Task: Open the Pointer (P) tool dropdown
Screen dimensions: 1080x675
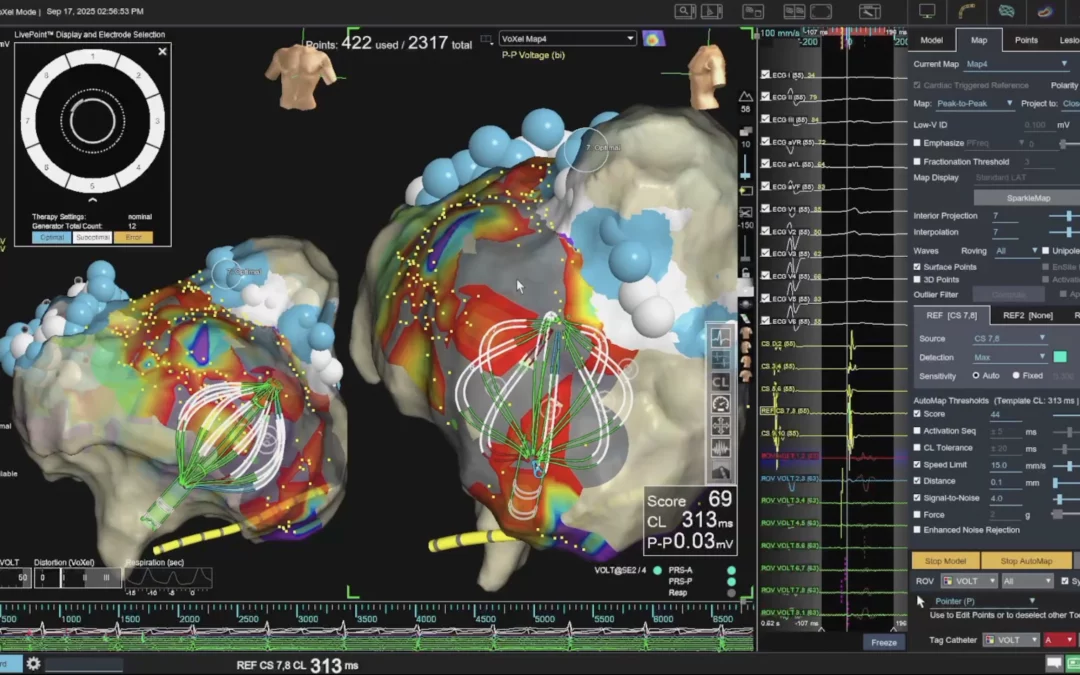Action: pos(985,601)
